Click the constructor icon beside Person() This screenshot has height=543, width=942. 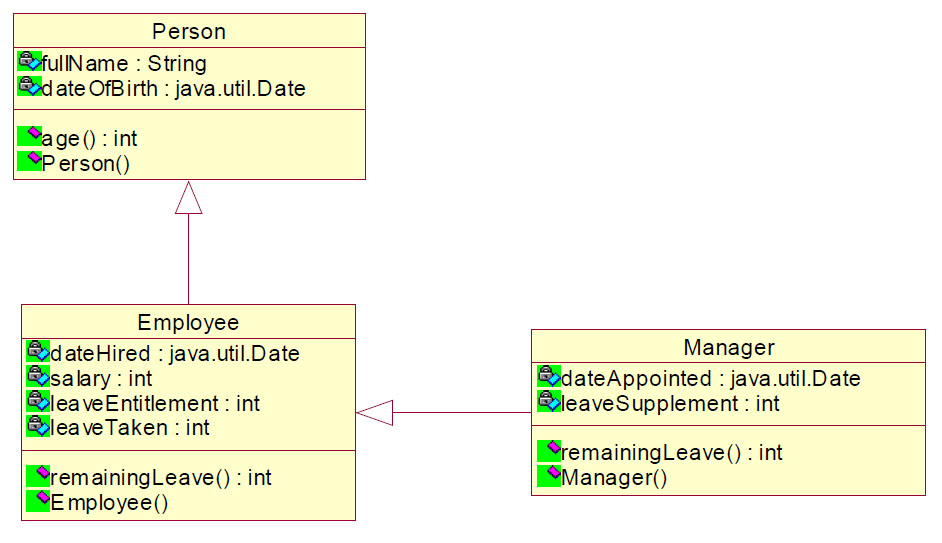[x=29, y=162]
